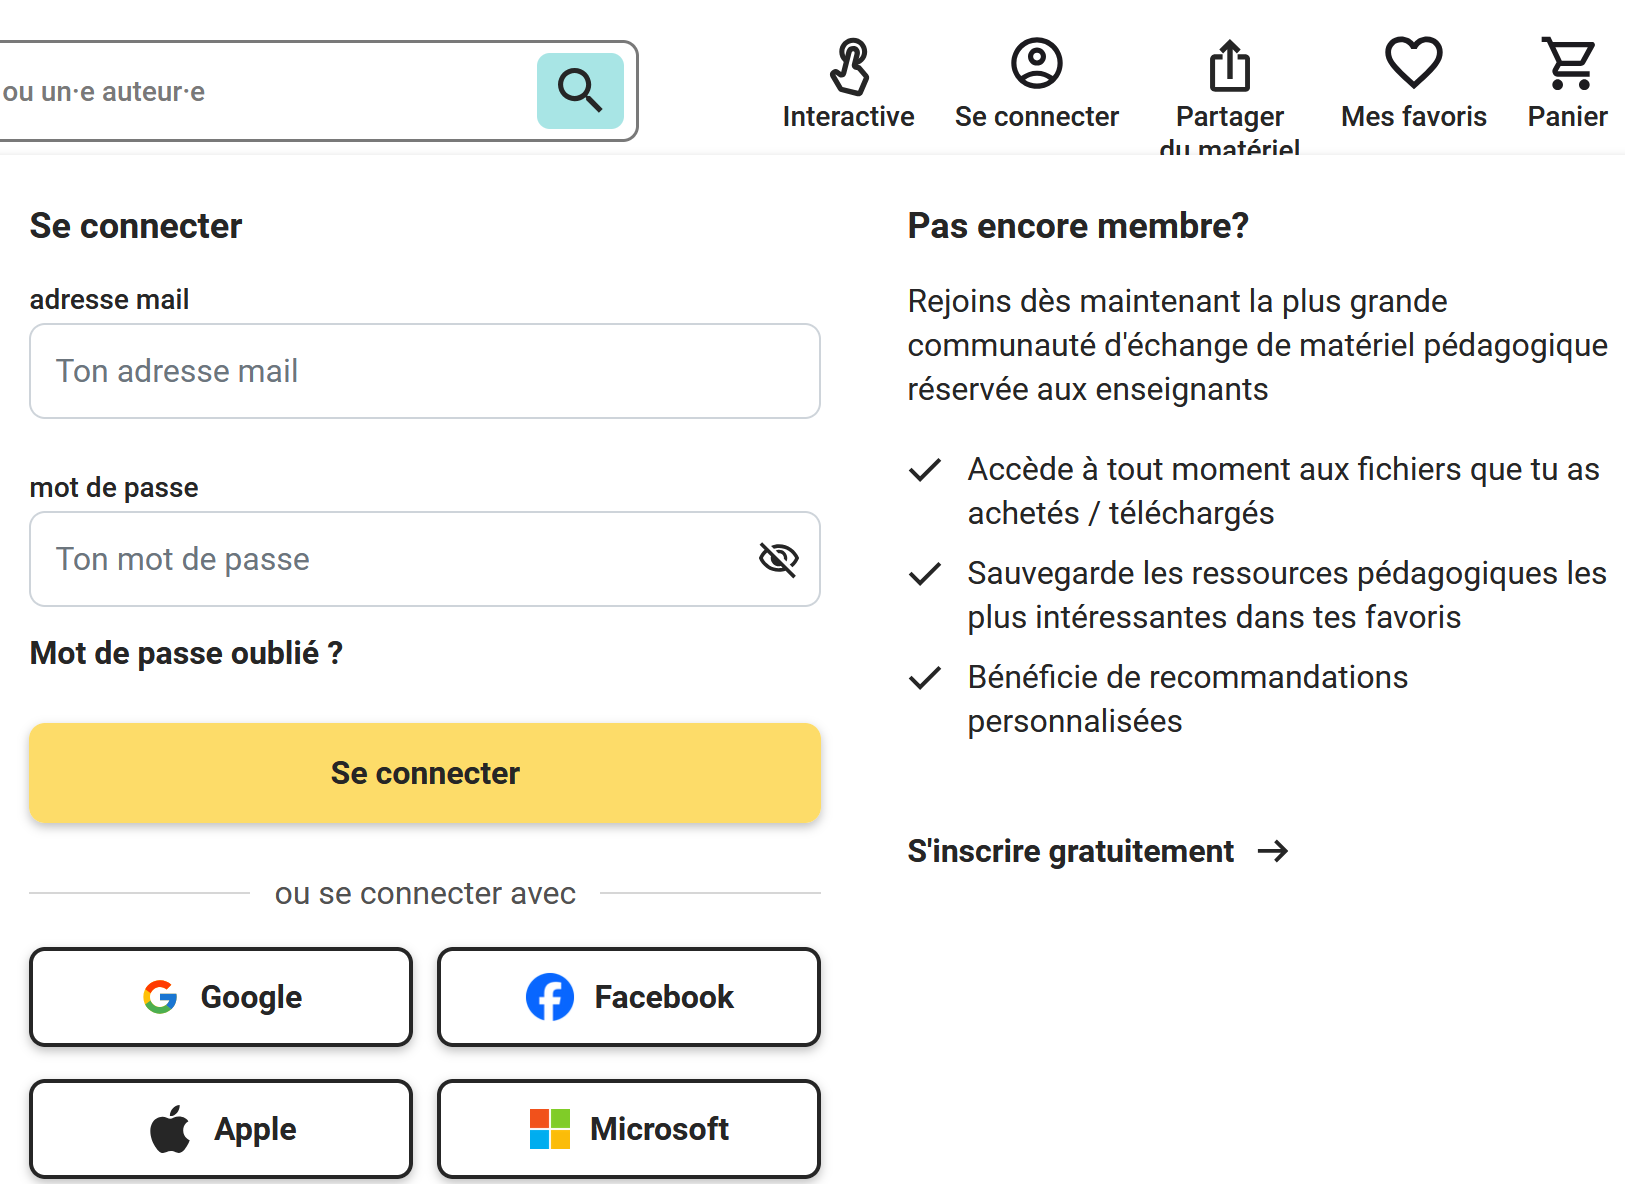Follow the S'inscrire gratuitement link
The image size is (1625, 1184).
[1070, 851]
